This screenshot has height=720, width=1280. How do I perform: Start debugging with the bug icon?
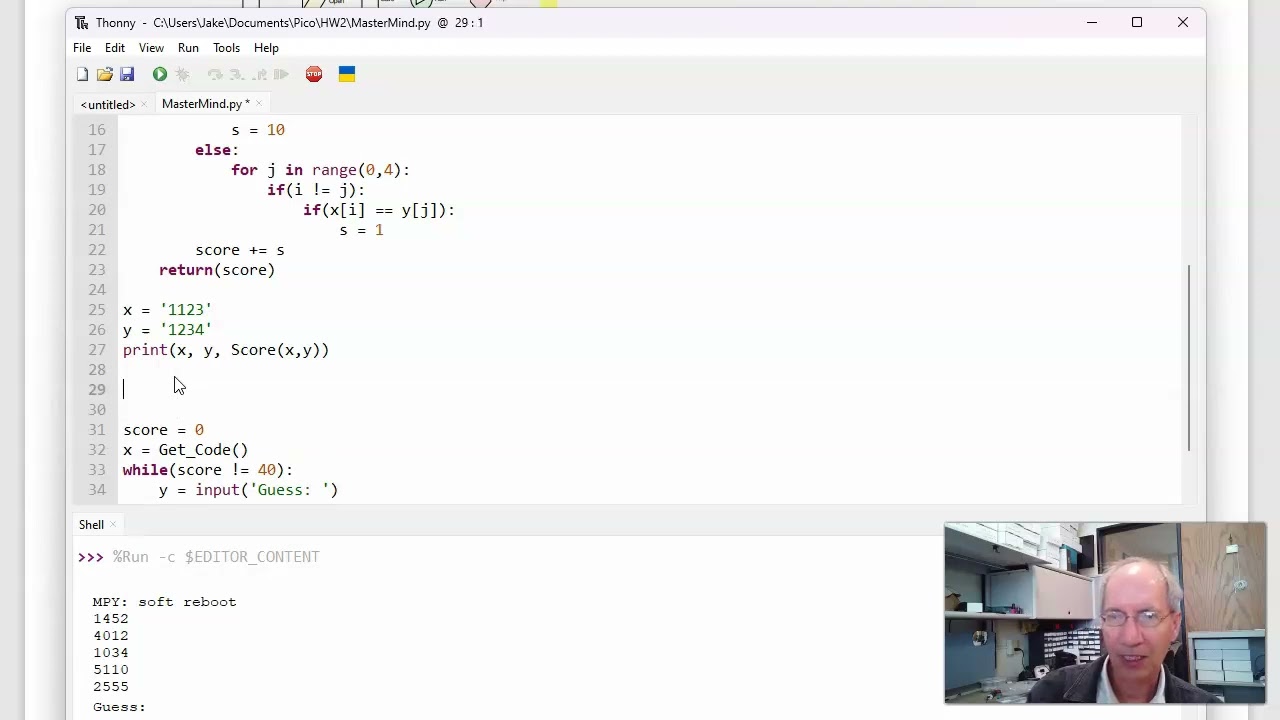[182, 75]
